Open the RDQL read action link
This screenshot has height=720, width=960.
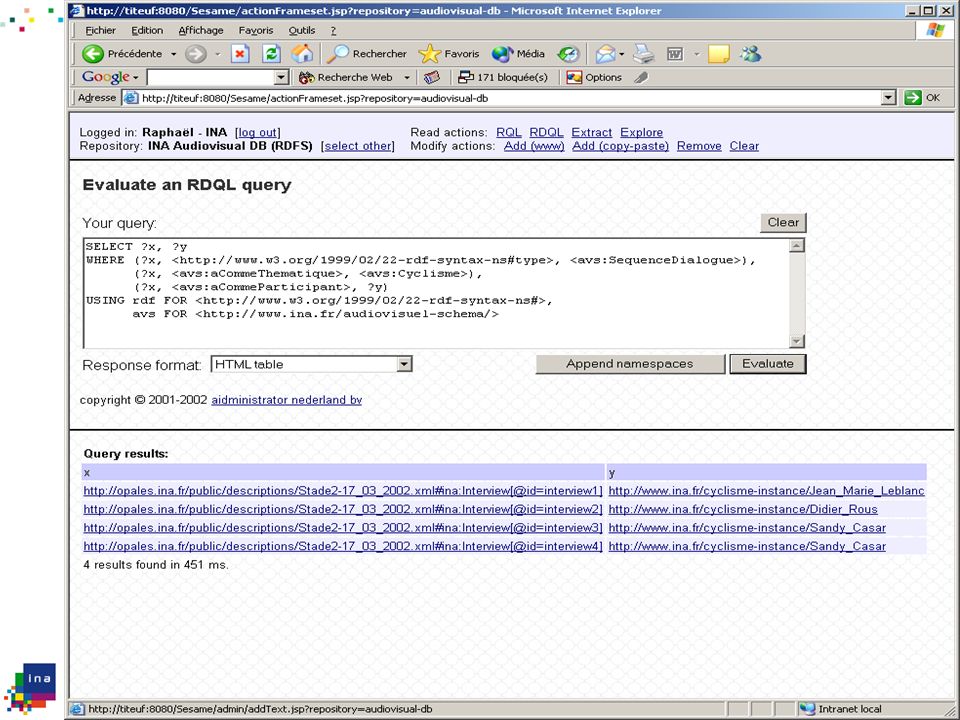click(x=546, y=133)
